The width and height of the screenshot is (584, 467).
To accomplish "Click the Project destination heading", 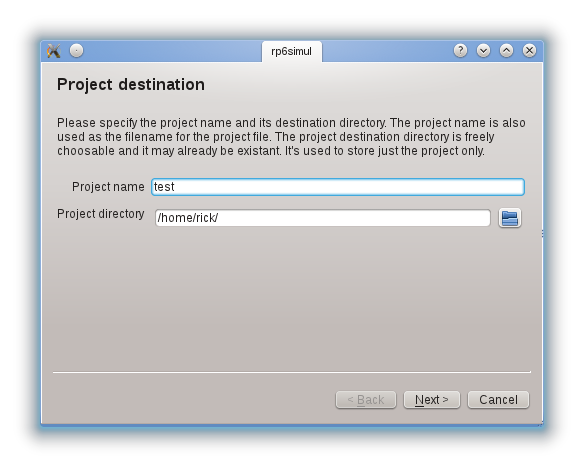I will [x=131, y=85].
